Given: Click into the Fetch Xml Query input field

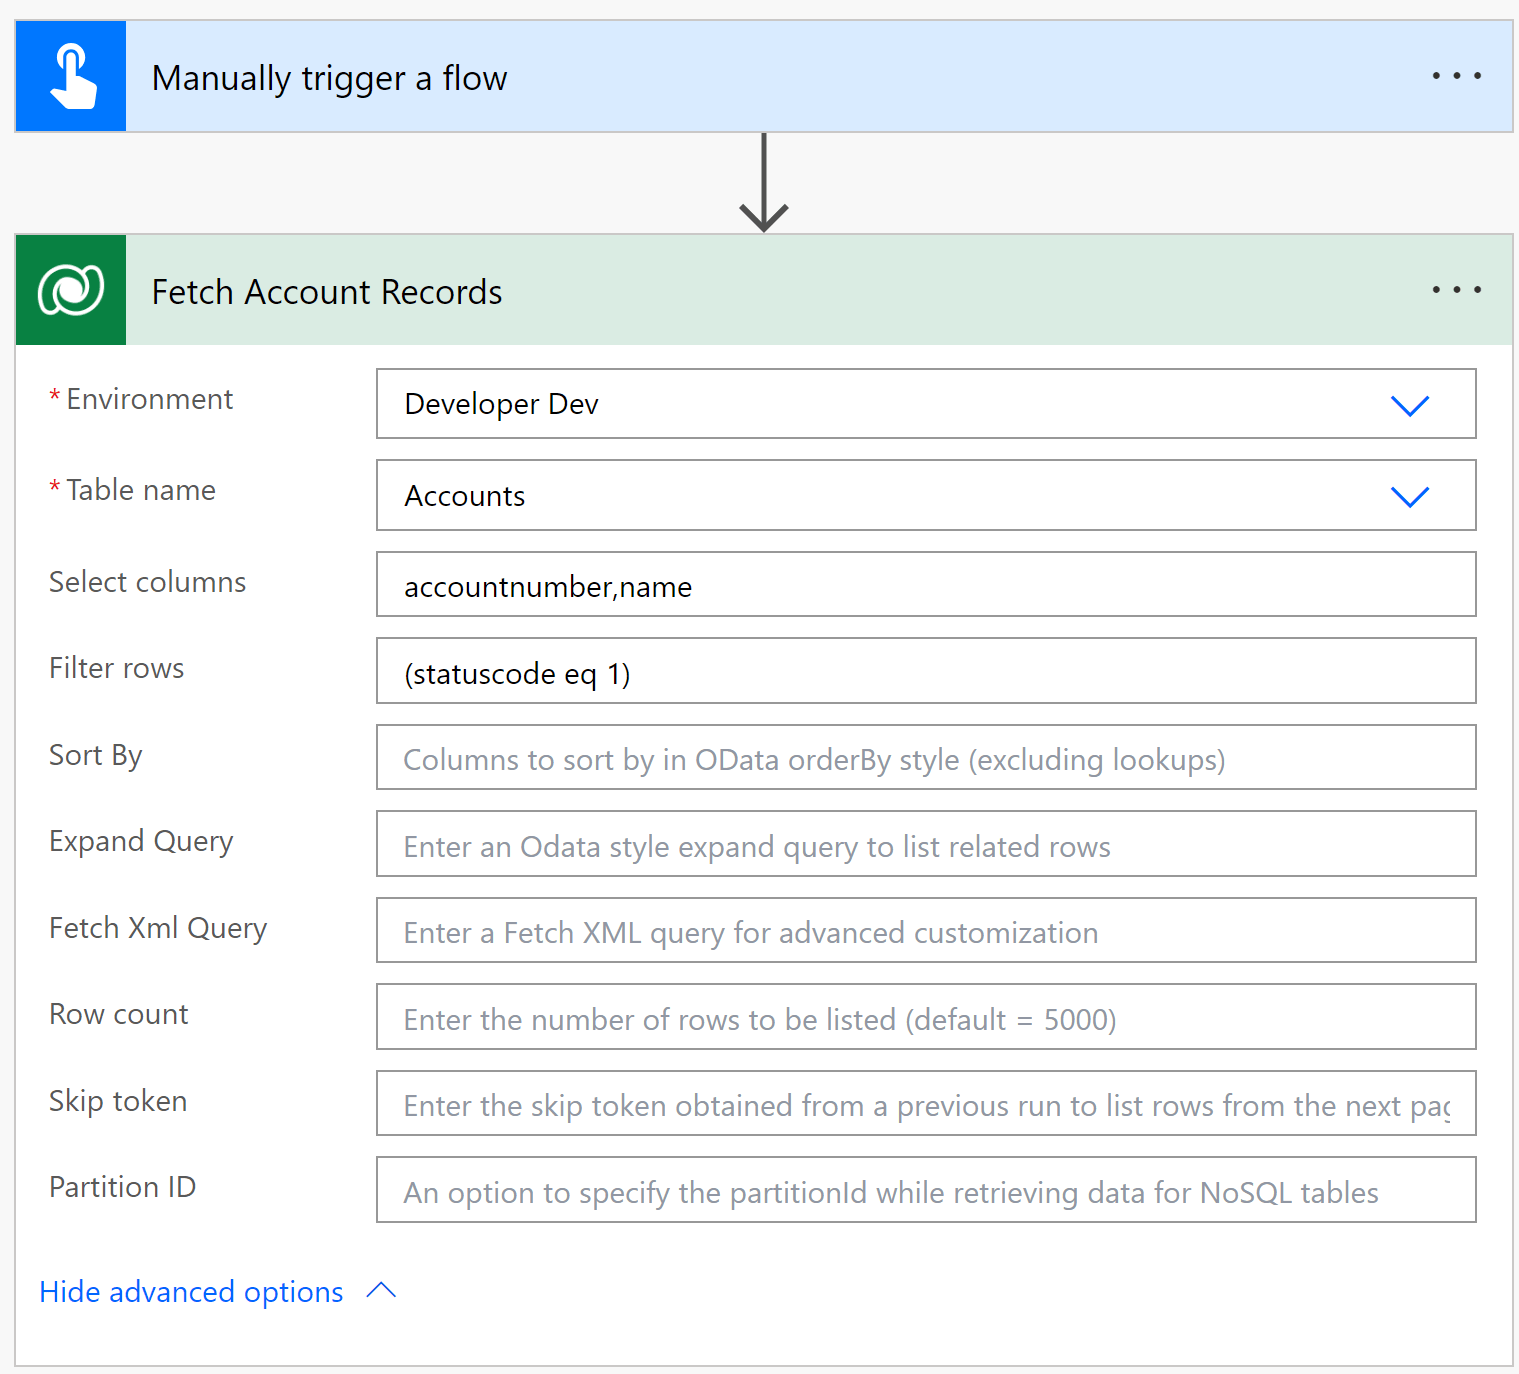Looking at the screenshot, I should pyautogui.click(x=926, y=931).
